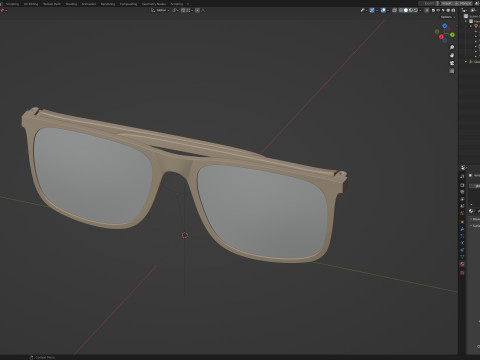
Task: Toggle render camera filter icon in outliner header
Action: (x=453, y=10)
